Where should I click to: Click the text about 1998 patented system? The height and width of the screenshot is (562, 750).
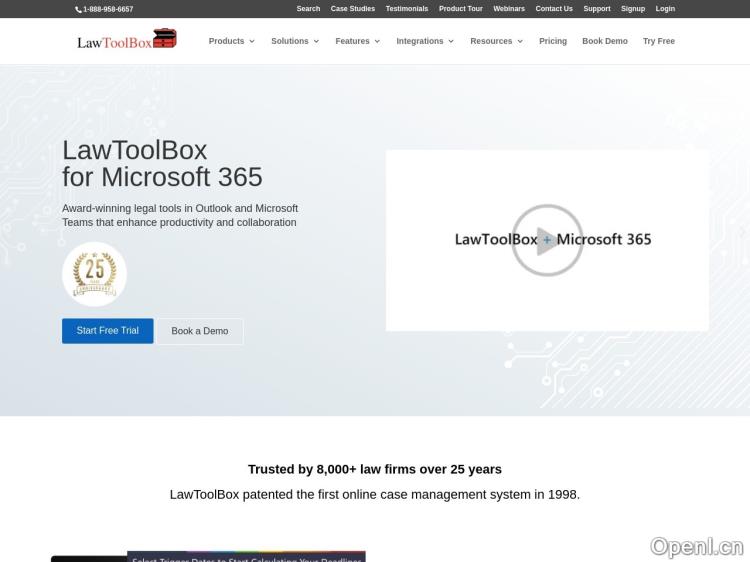tap(375, 495)
